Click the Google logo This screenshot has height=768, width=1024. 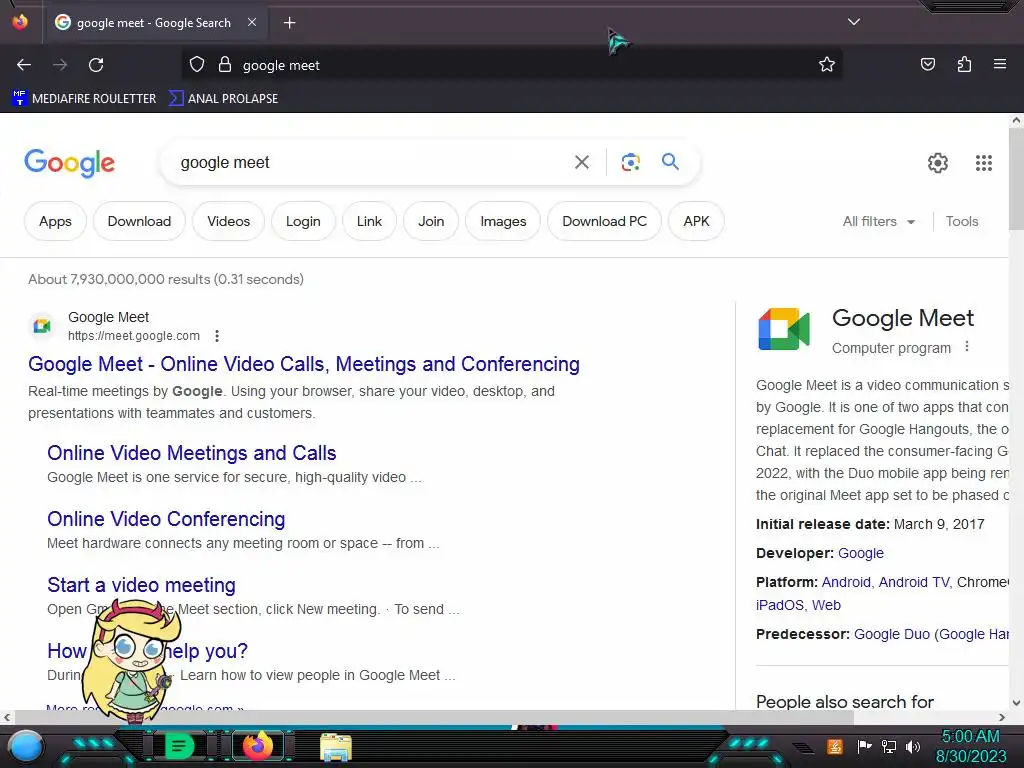pos(69,163)
